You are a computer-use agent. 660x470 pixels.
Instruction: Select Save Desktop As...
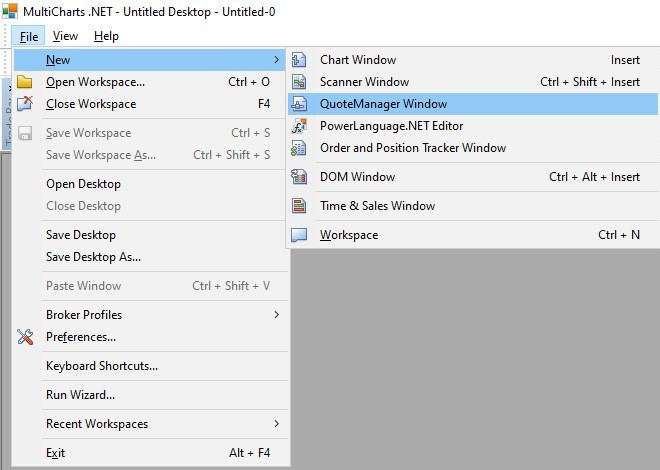click(x=149, y=257)
